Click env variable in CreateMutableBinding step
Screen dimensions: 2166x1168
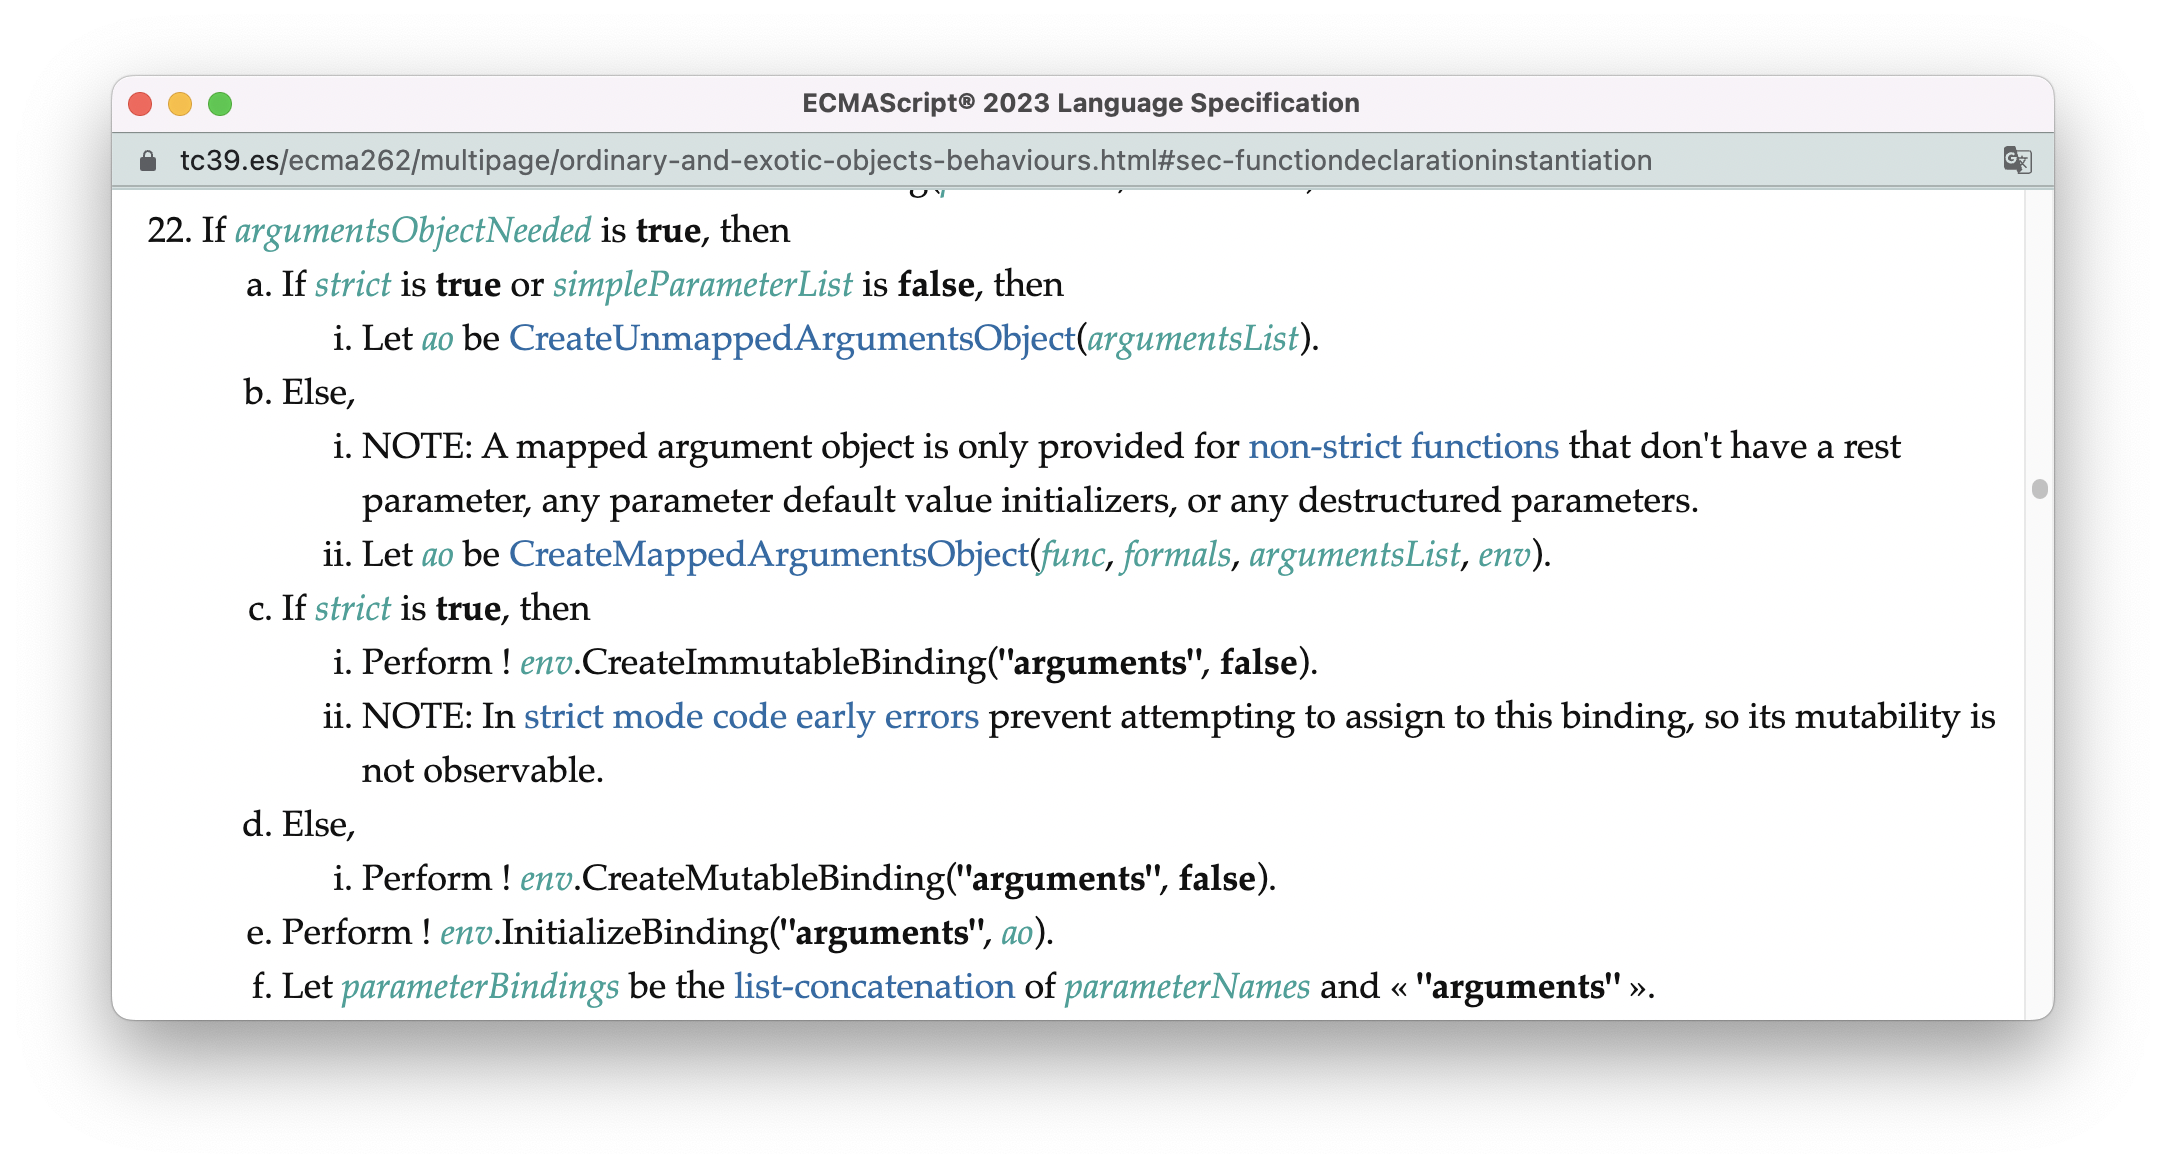point(546,878)
